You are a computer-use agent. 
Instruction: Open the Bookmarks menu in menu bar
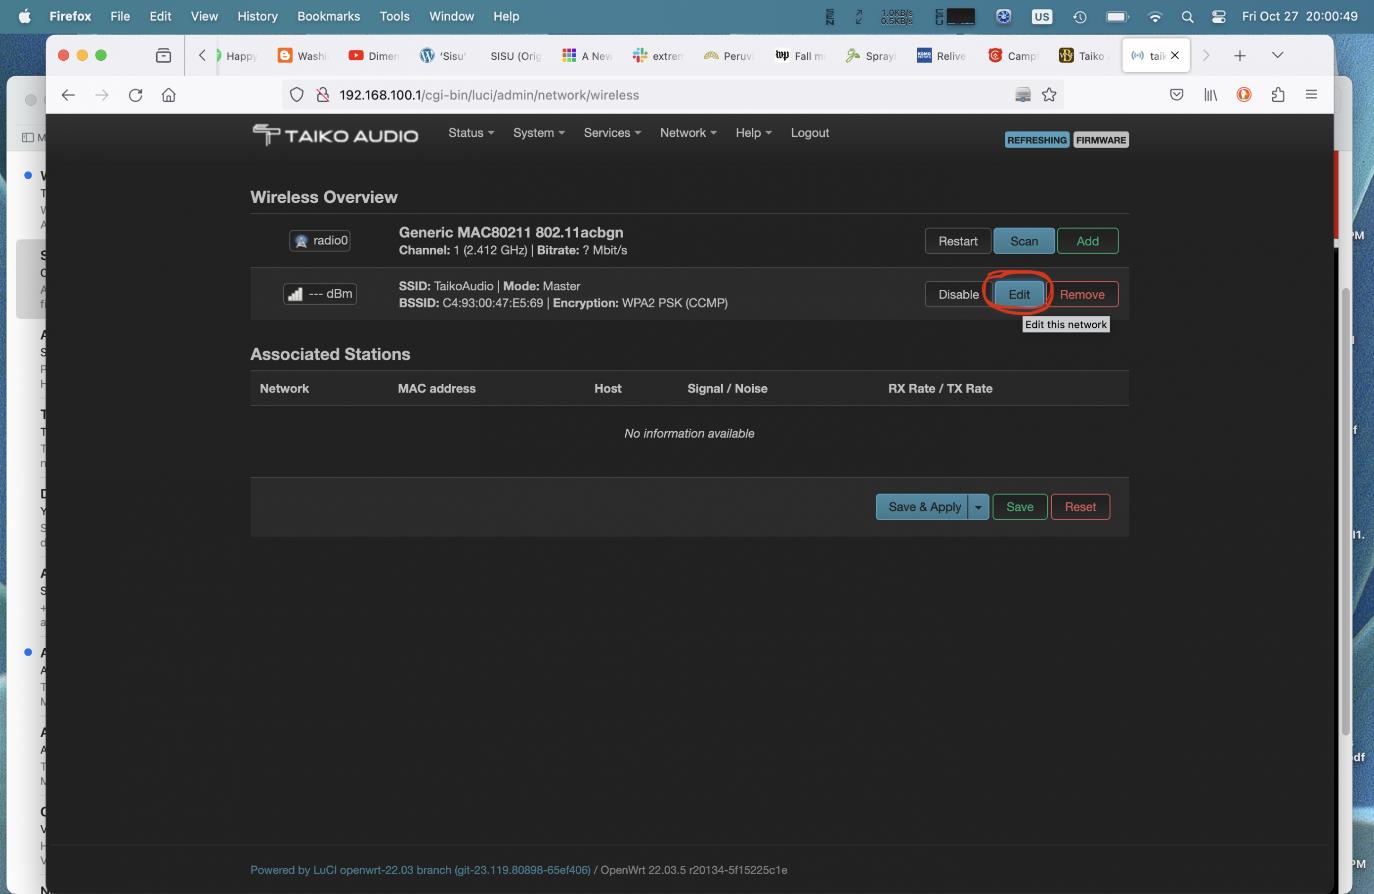tap(328, 16)
